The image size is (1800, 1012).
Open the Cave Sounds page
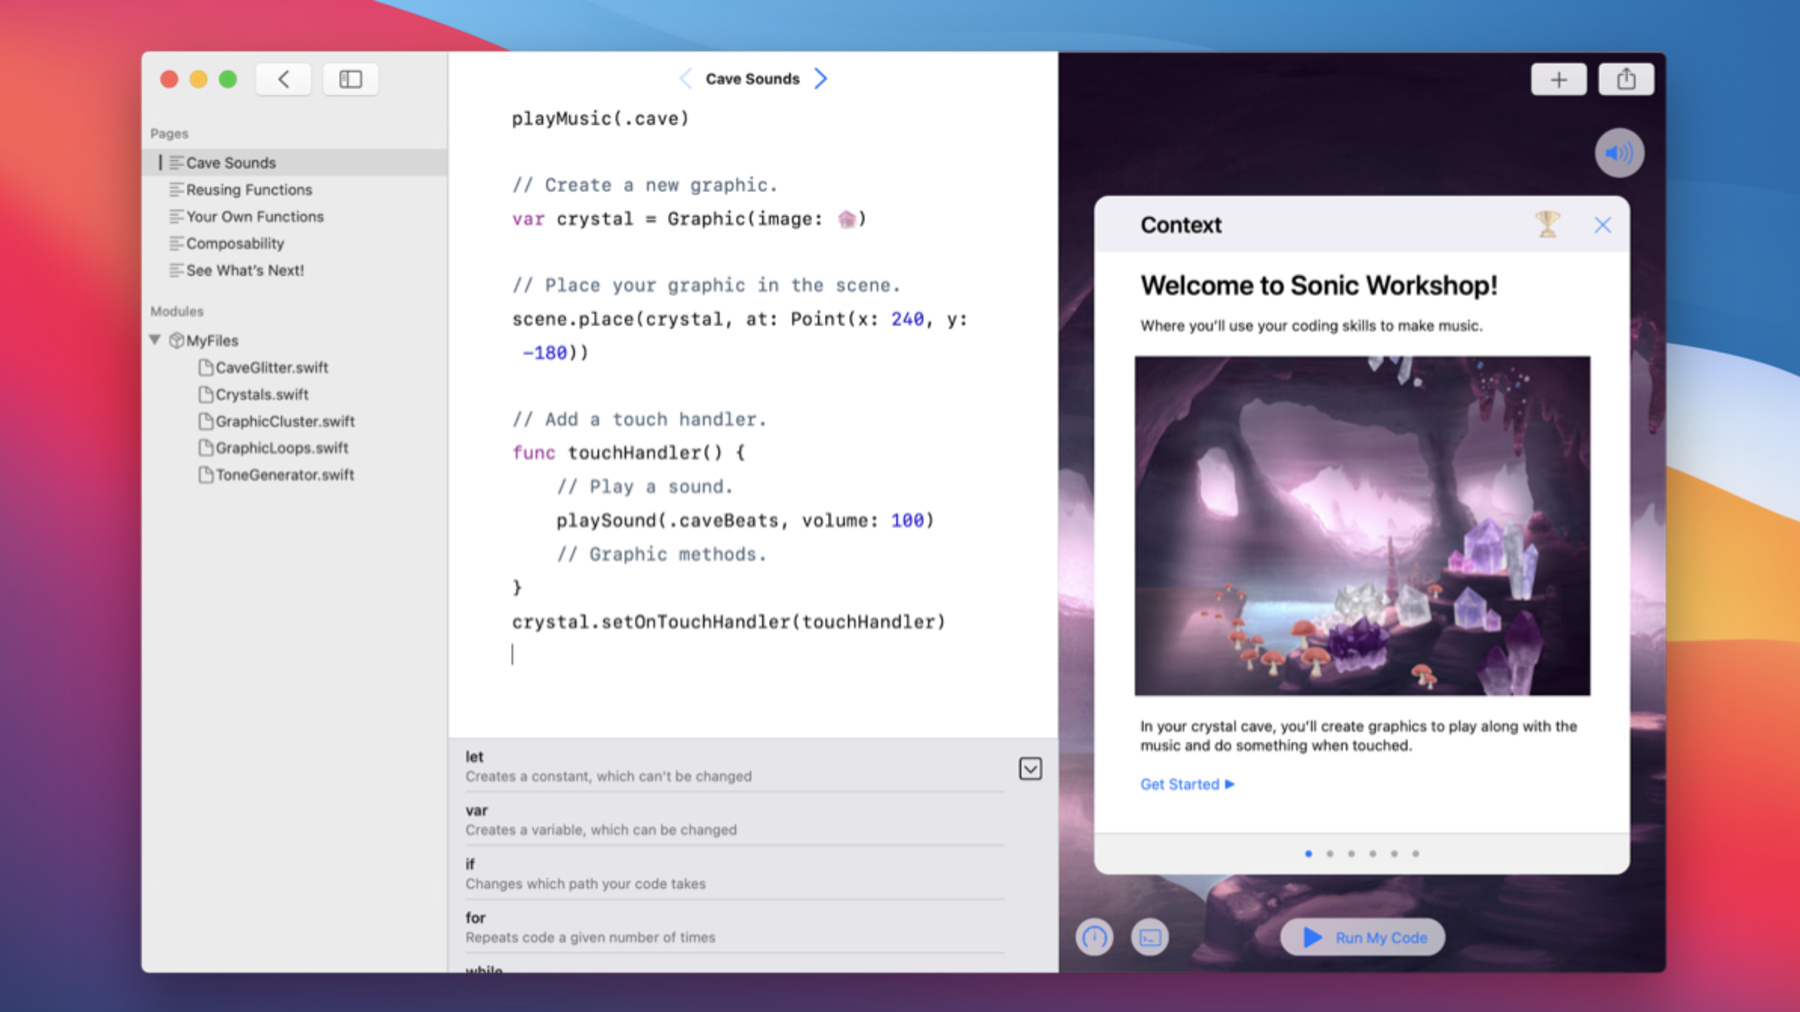coord(294,162)
